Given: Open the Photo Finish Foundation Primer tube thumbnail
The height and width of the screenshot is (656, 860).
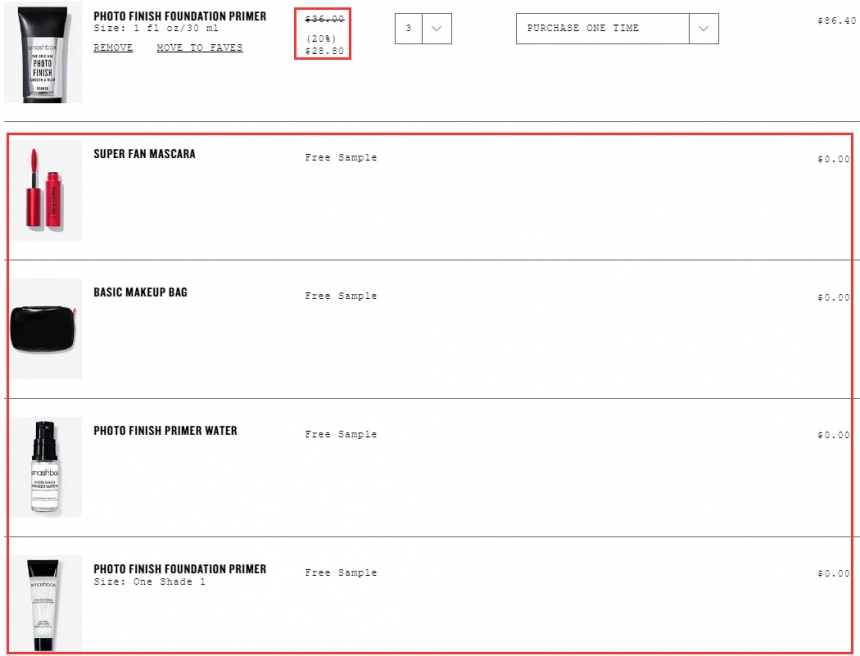Looking at the screenshot, I should tap(43, 53).
